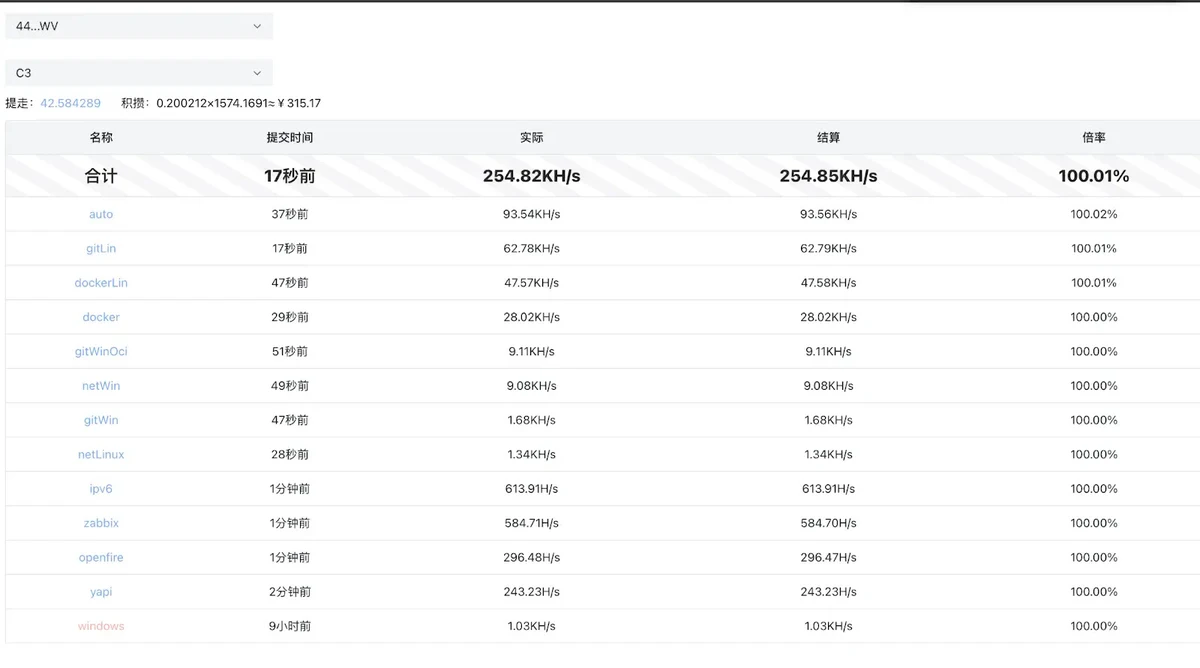Open the gitWin worker link
The width and height of the screenshot is (1200, 668).
tap(101, 420)
